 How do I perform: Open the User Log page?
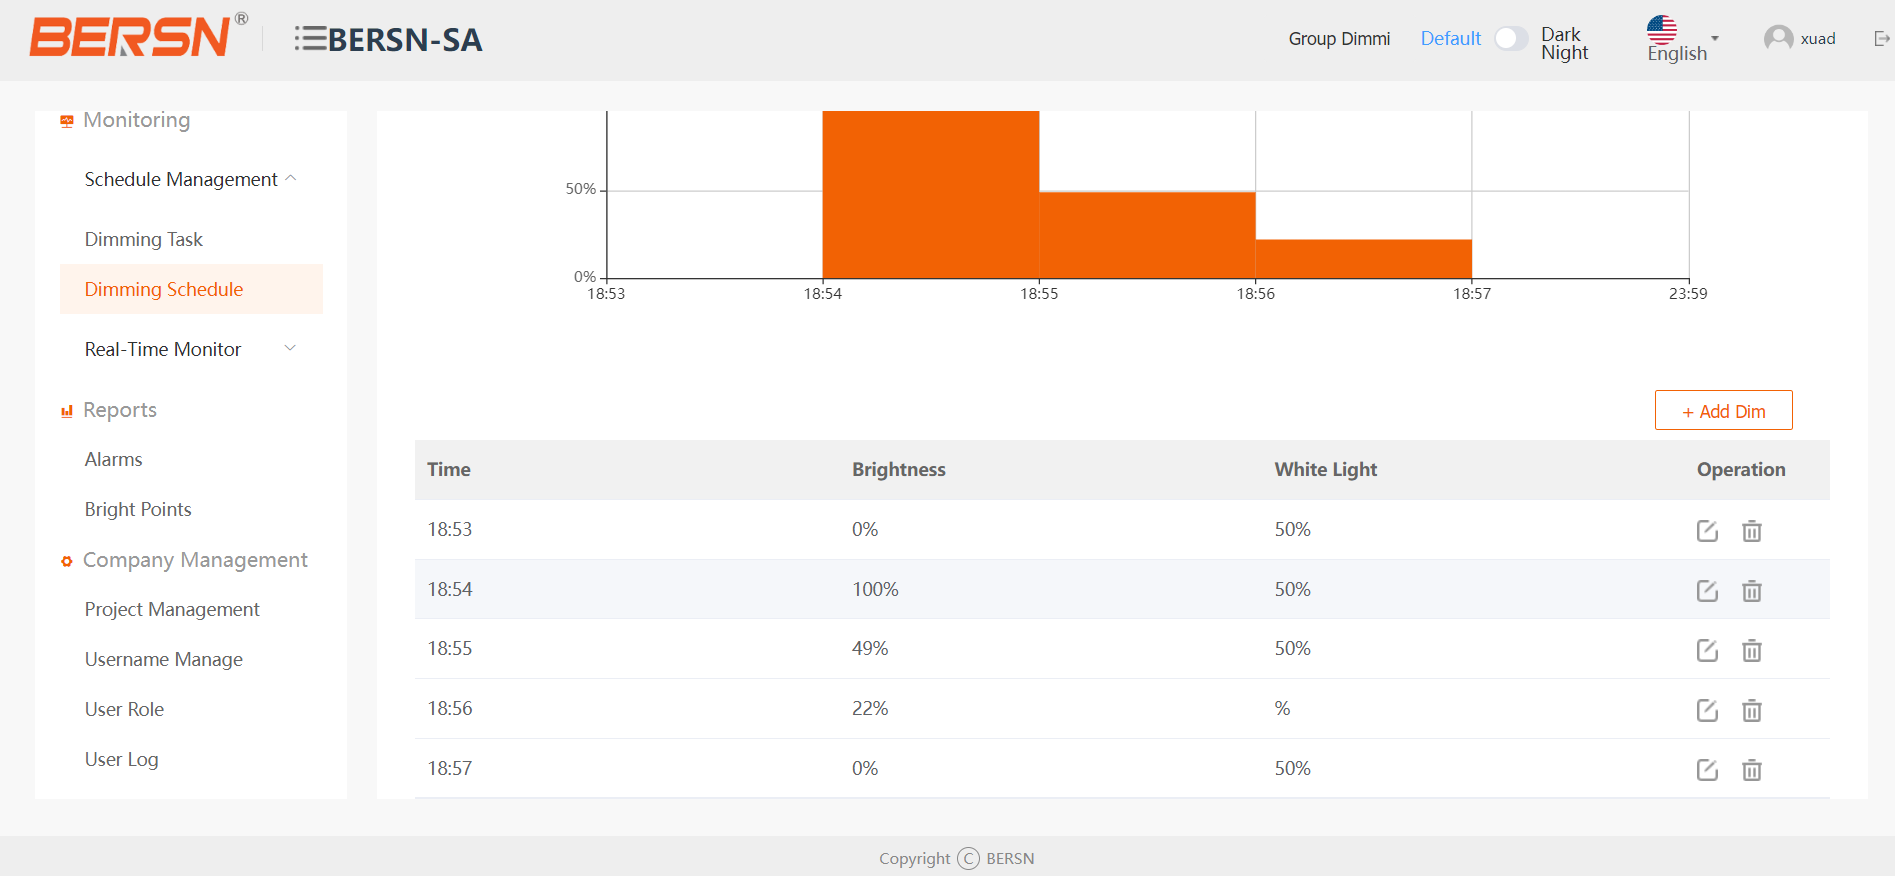122,759
